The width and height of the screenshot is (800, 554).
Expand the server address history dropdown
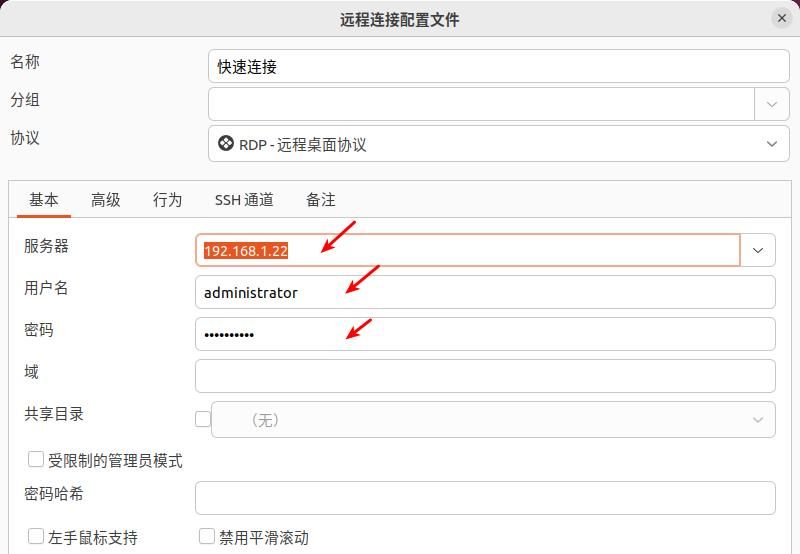tap(758, 250)
